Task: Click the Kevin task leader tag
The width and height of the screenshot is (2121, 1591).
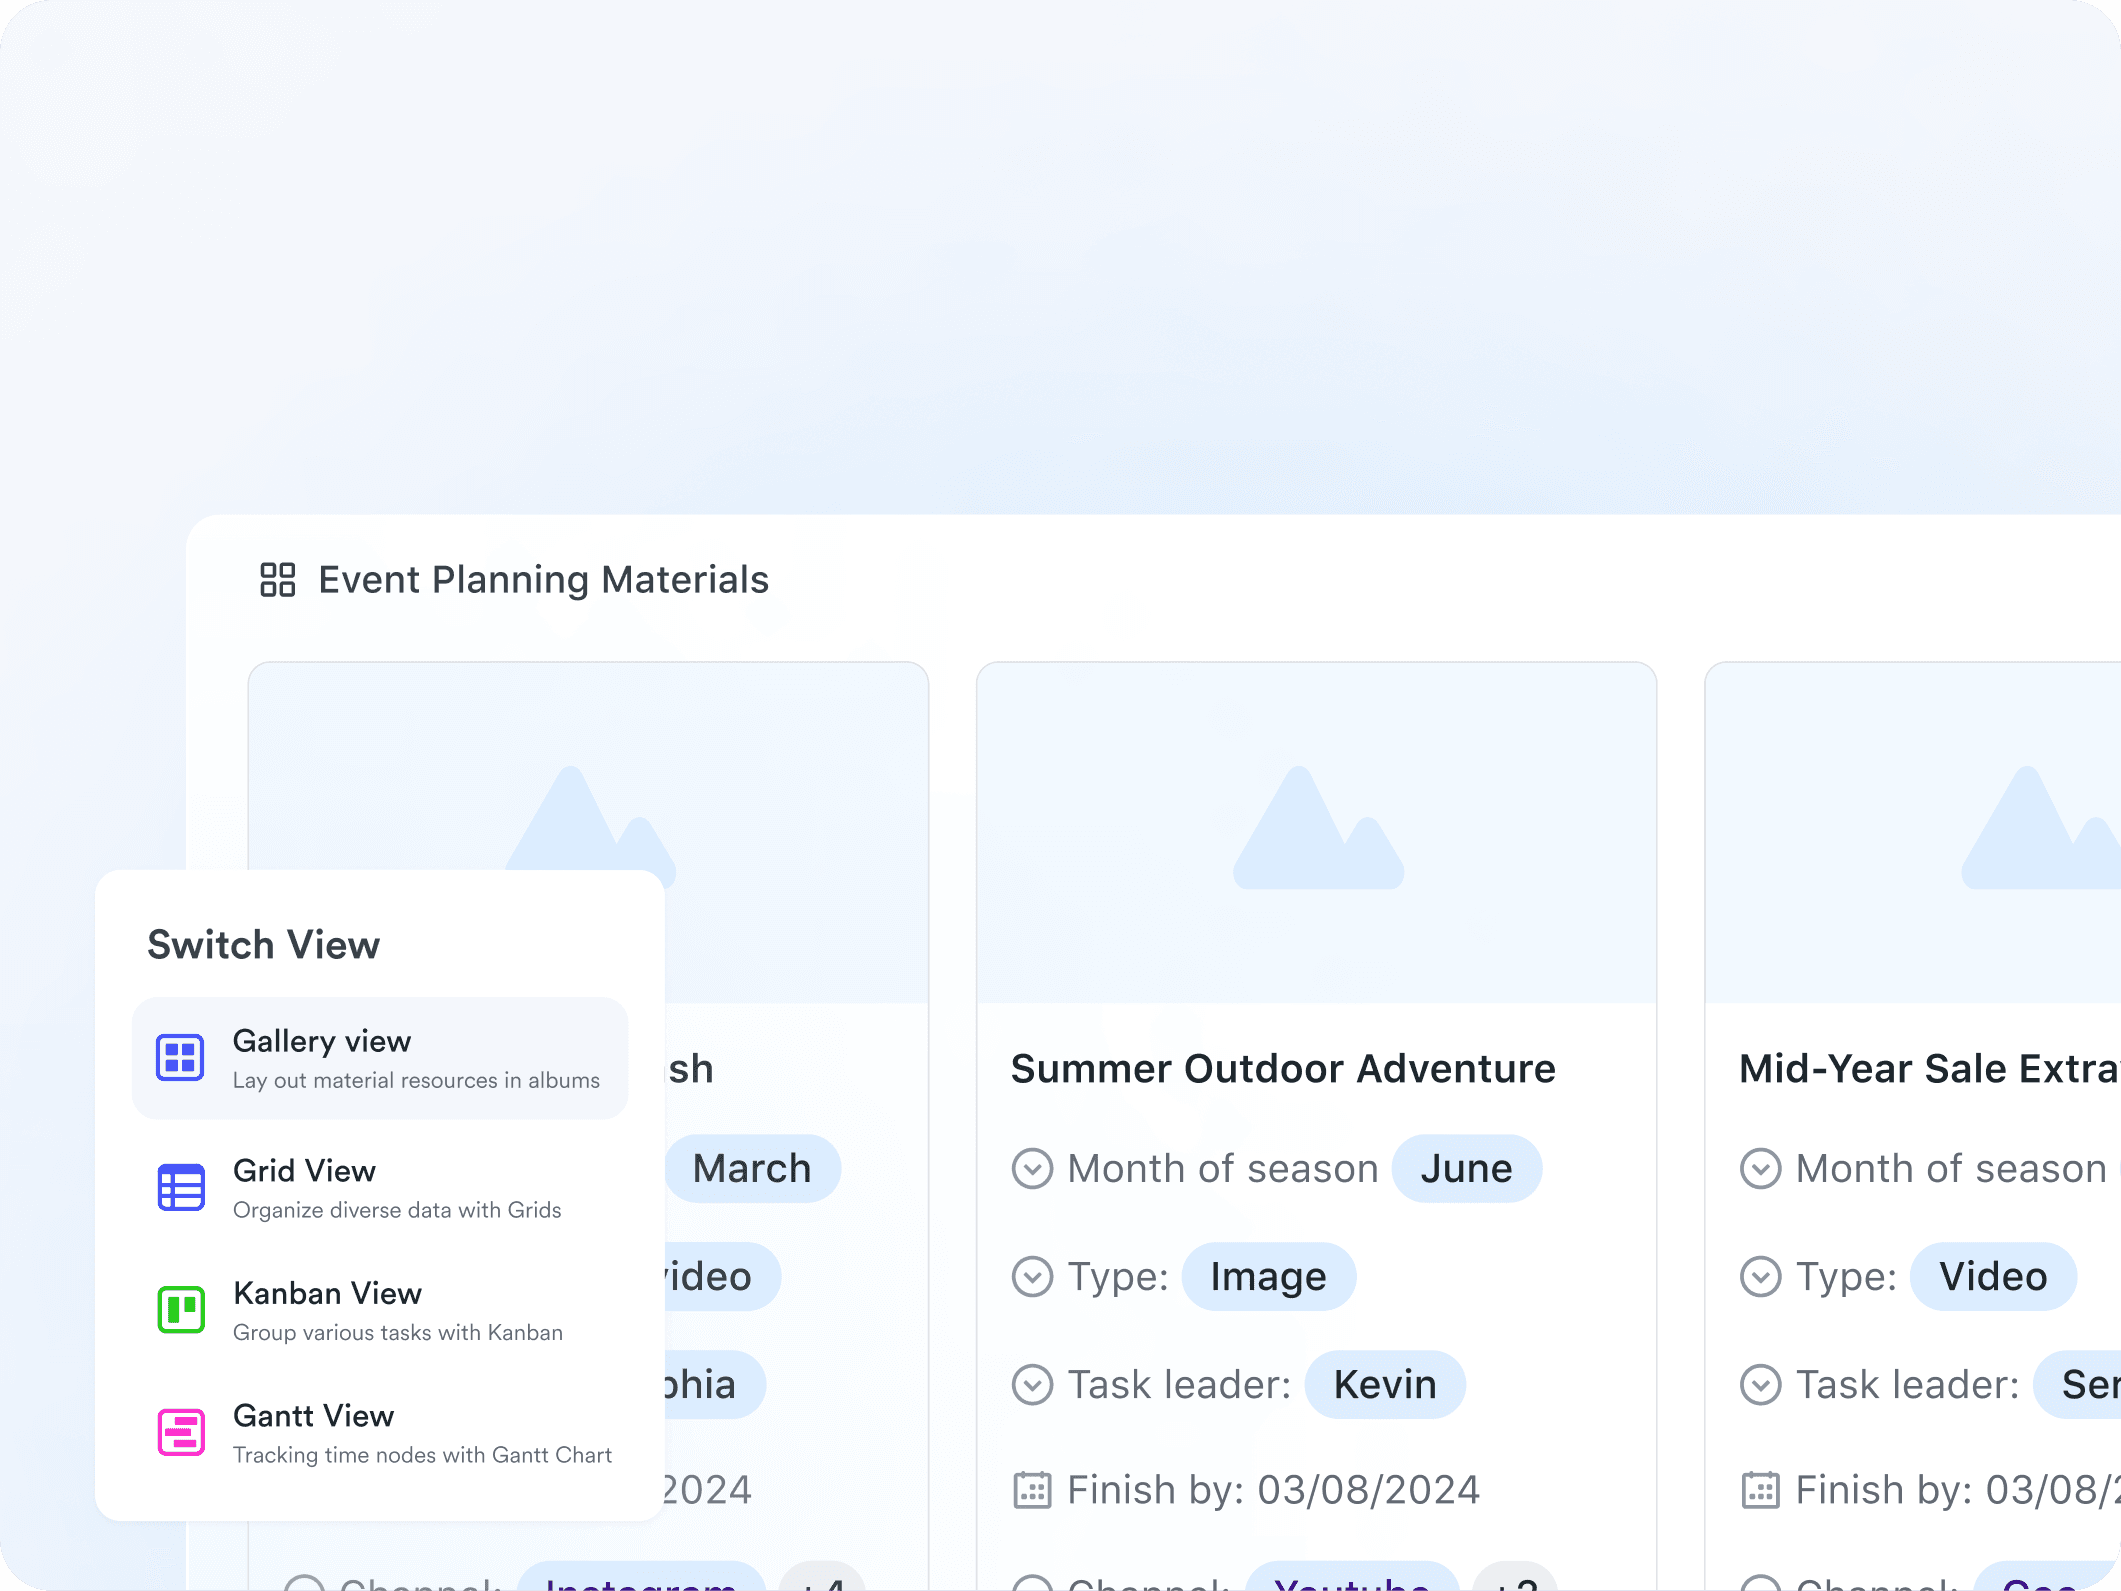Action: [x=1384, y=1385]
